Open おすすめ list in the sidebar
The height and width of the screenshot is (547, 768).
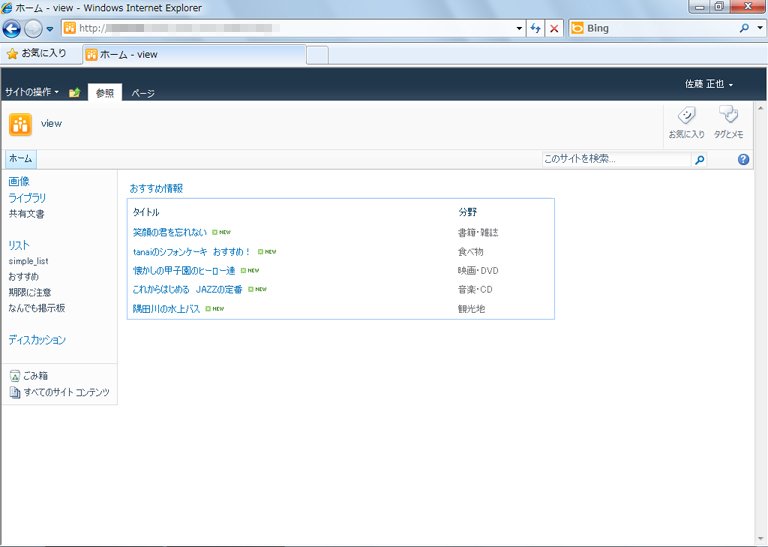coord(24,277)
